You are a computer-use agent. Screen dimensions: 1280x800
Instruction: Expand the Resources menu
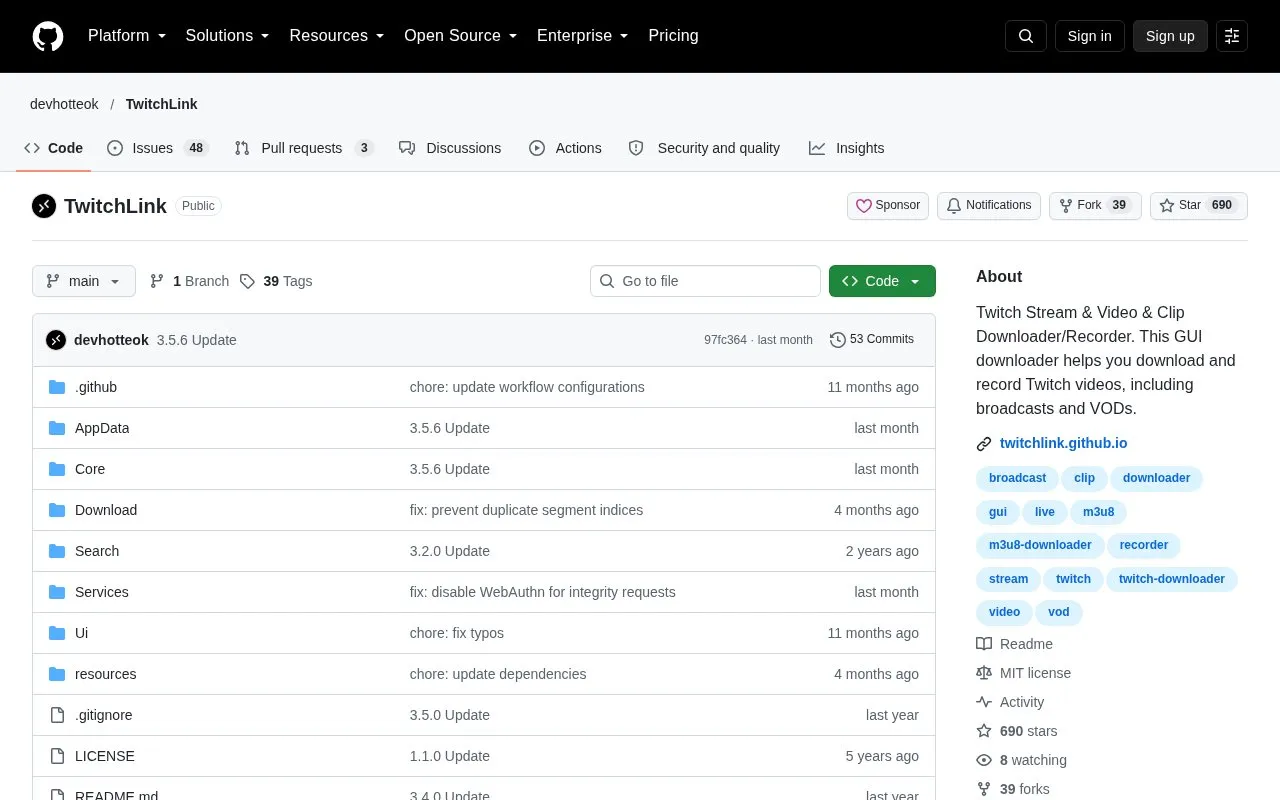[x=337, y=36]
